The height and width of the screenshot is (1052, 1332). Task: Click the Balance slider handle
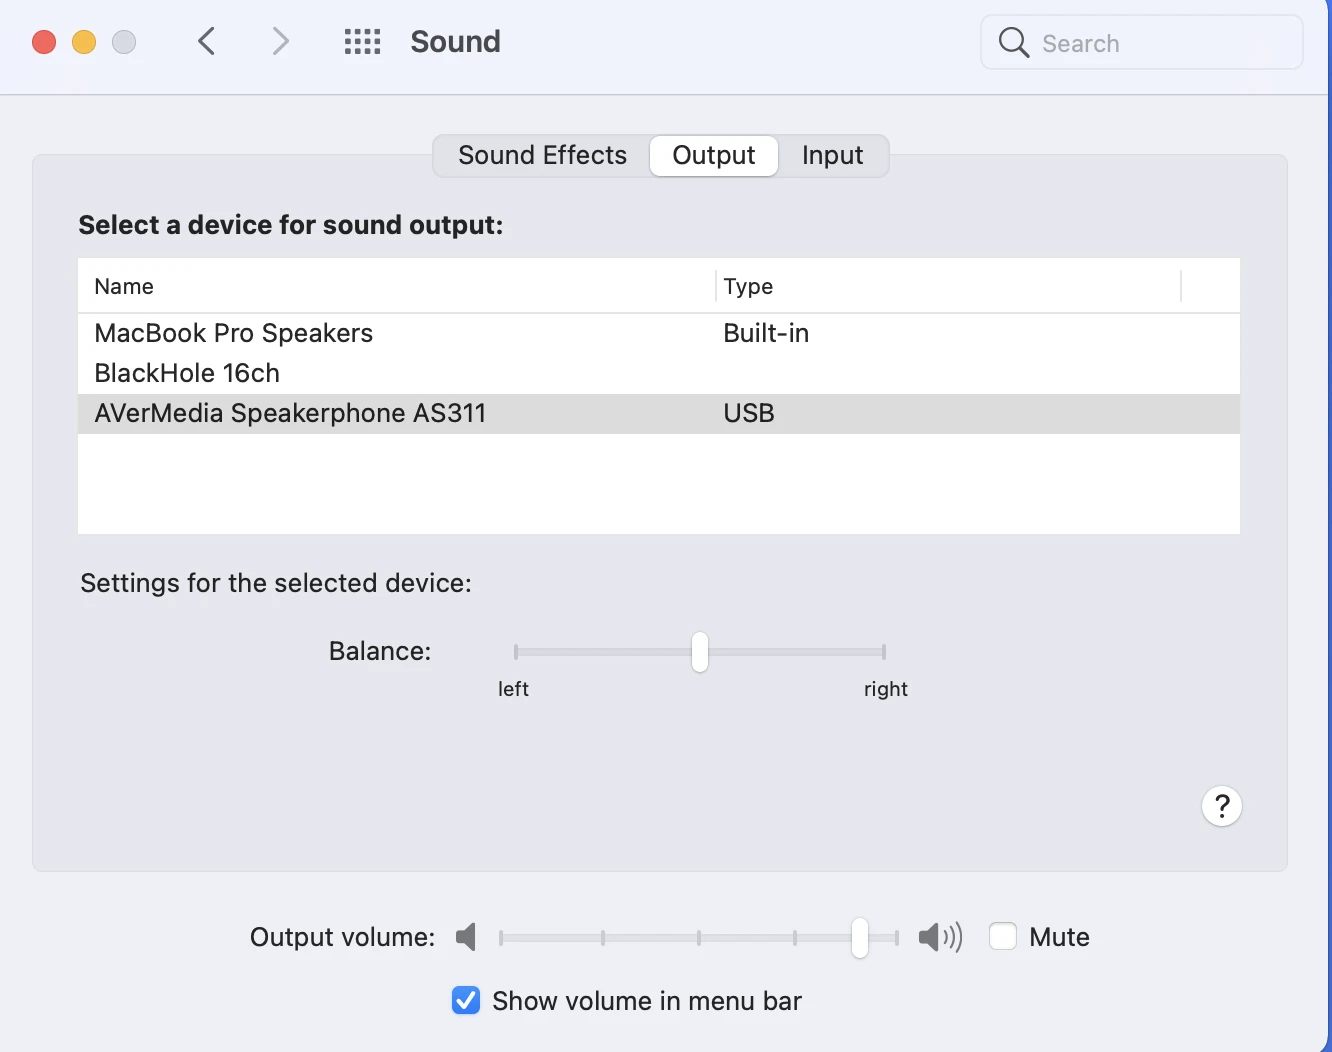point(700,652)
